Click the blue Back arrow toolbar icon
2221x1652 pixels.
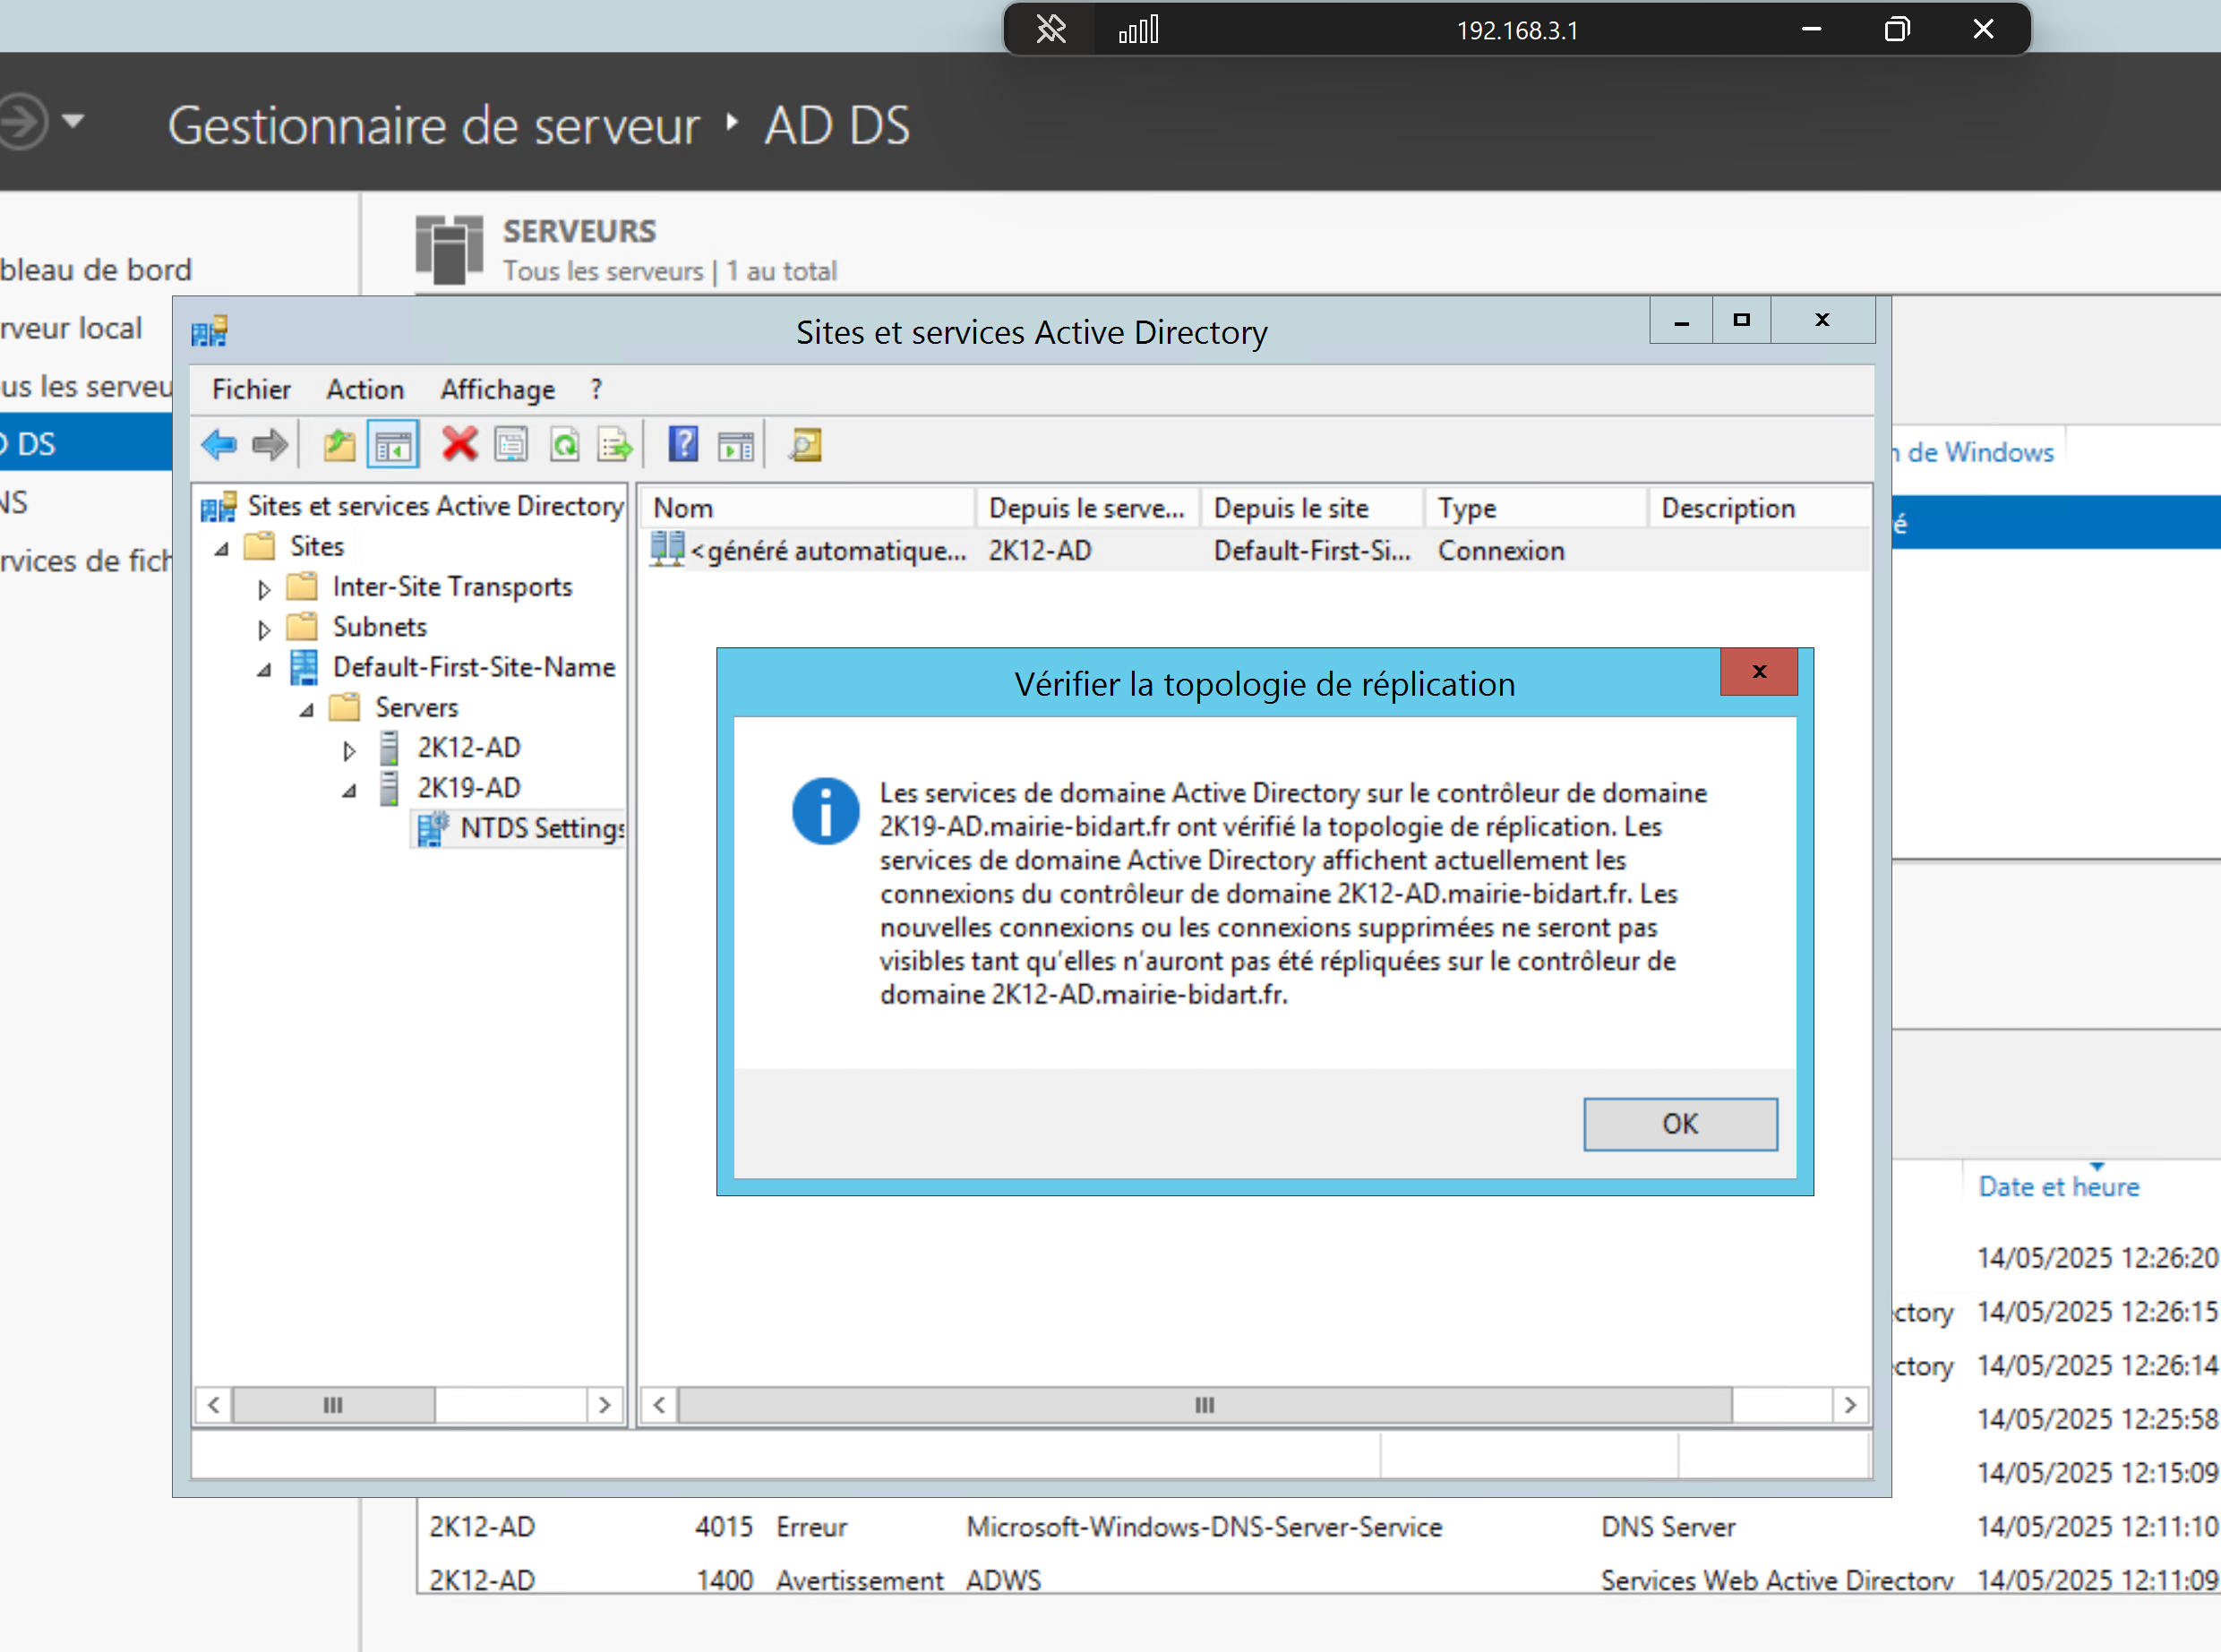pos(219,445)
